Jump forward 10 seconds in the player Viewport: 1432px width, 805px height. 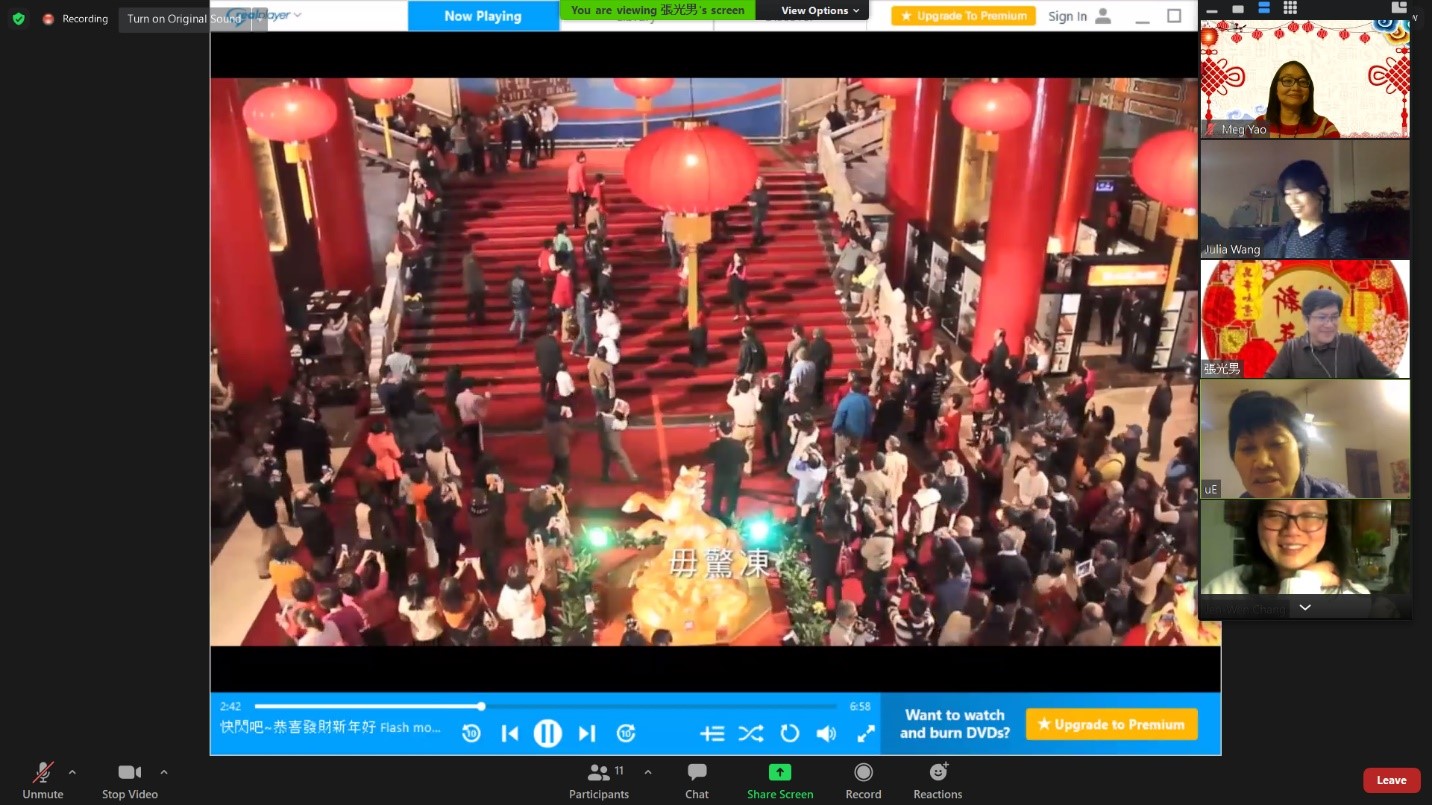[x=626, y=733]
